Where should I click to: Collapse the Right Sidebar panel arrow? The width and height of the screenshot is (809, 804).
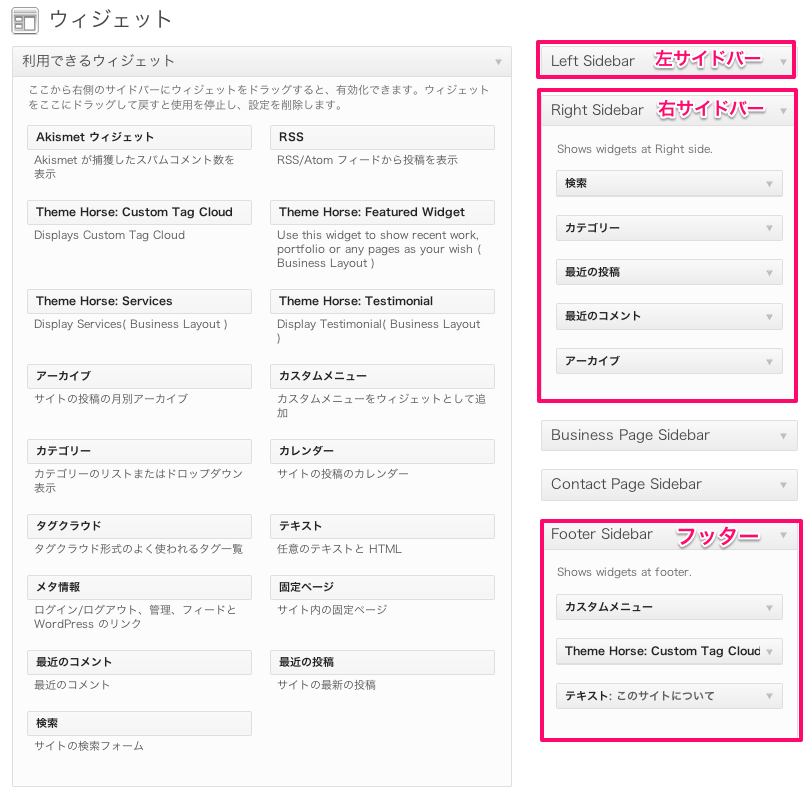point(783,111)
